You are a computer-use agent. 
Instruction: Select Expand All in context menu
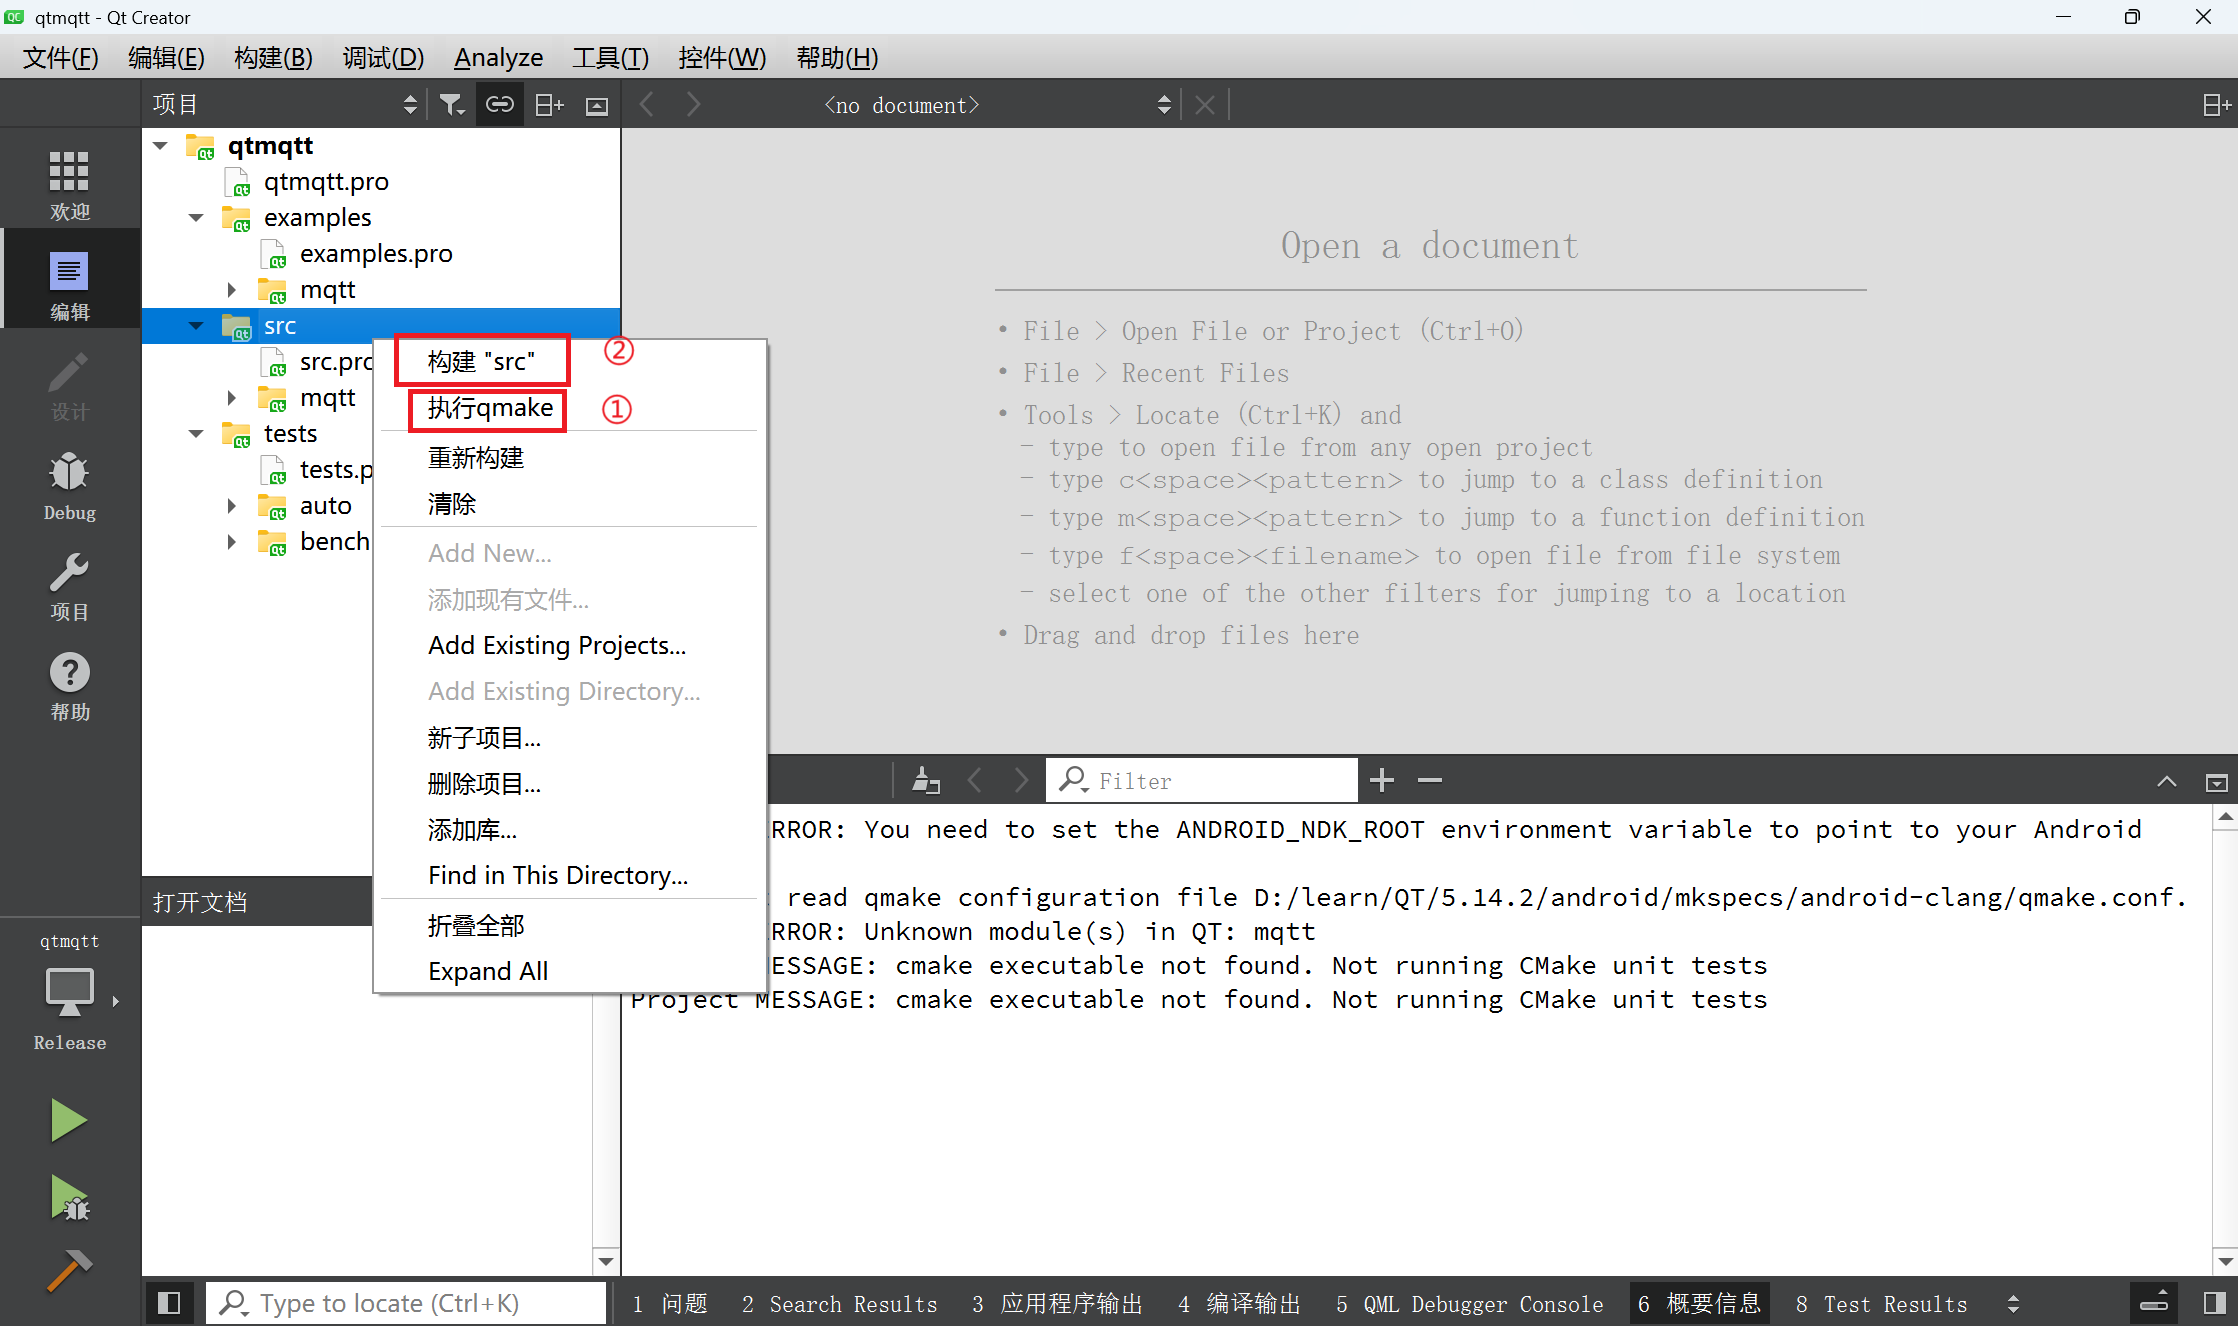[x=570, y=972]
